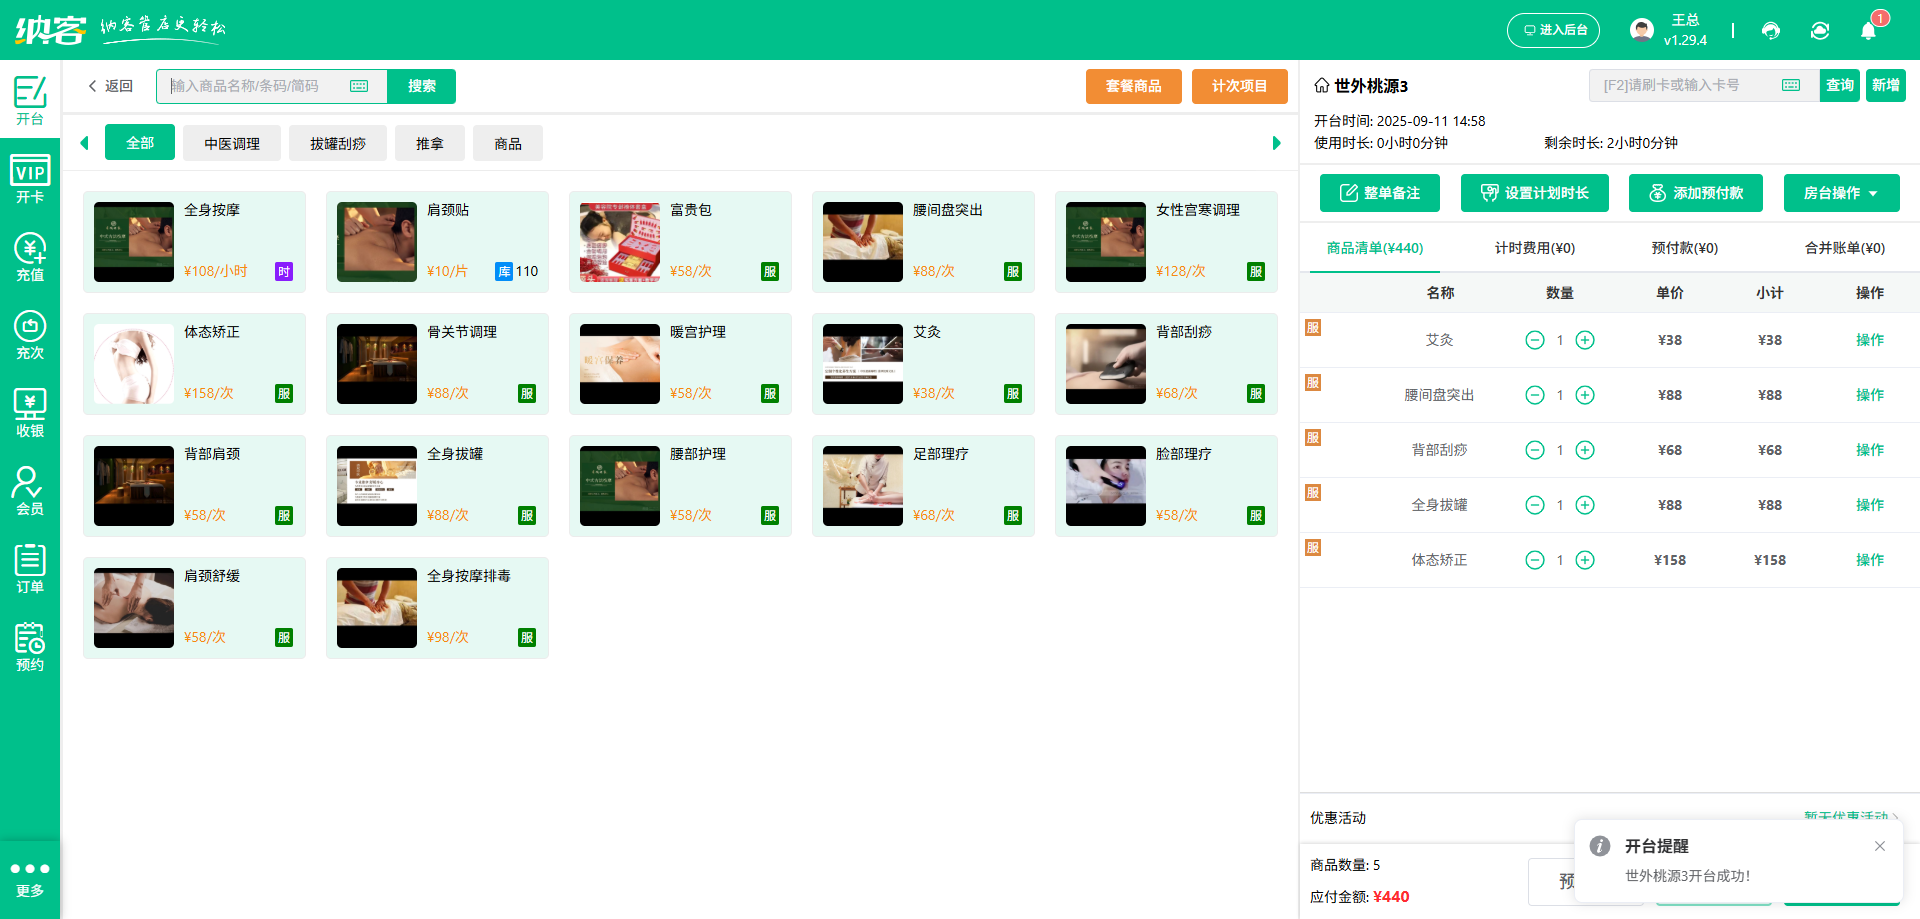This screenshot has height=919, width=1920.
Task: Click the 整单备注 button
Action: tap(1379, 192)
